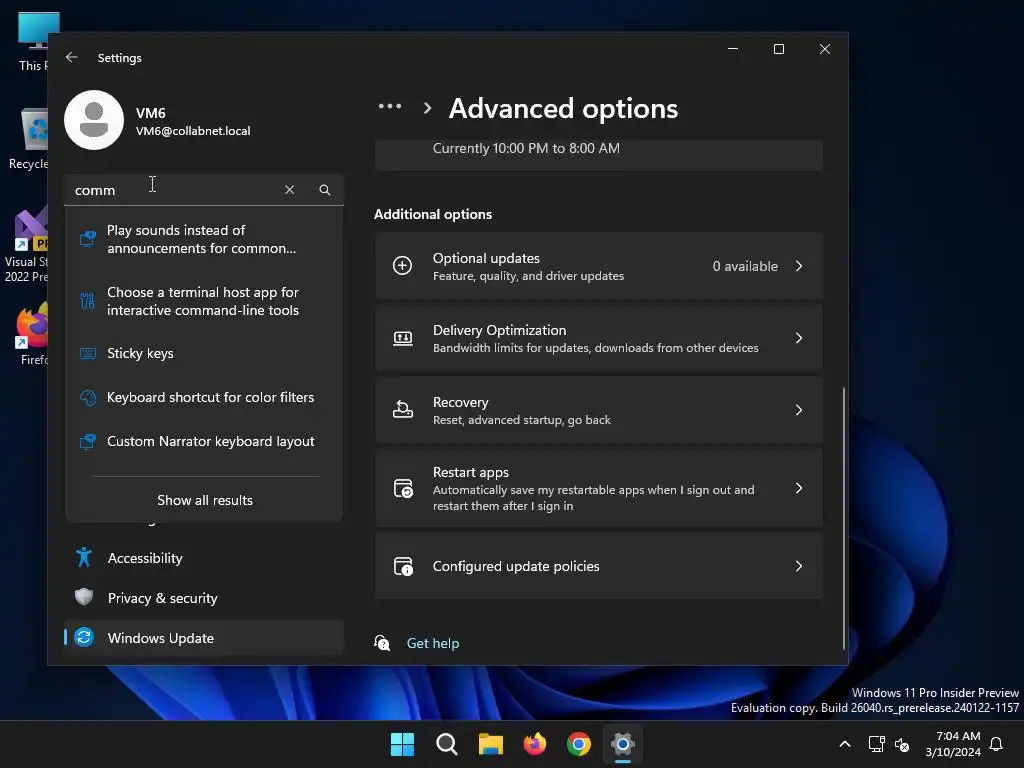
Task: Launch Google Chrome from the taskbar
Action: (579, 744)
